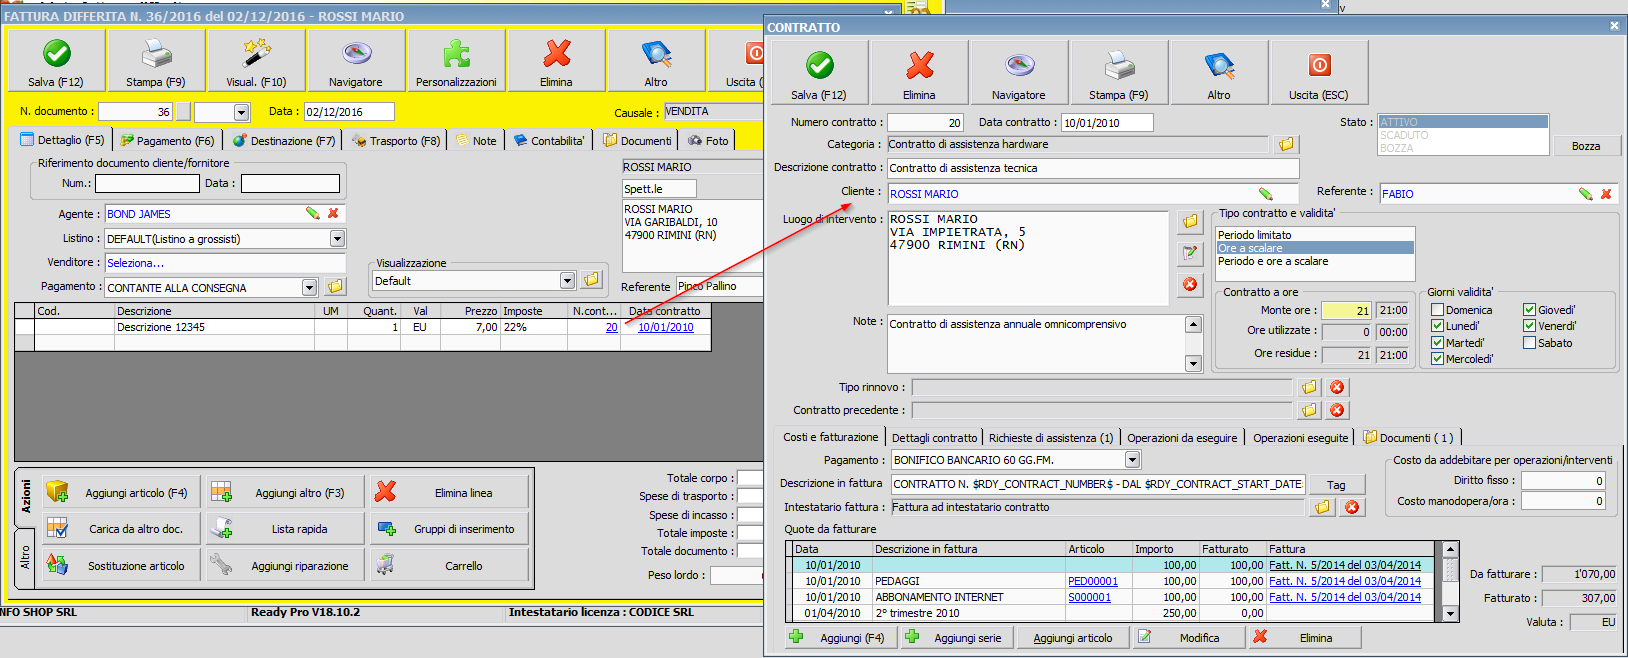Click the pencil edit icon for Referente FABIO

click(x=1585, y=194)
